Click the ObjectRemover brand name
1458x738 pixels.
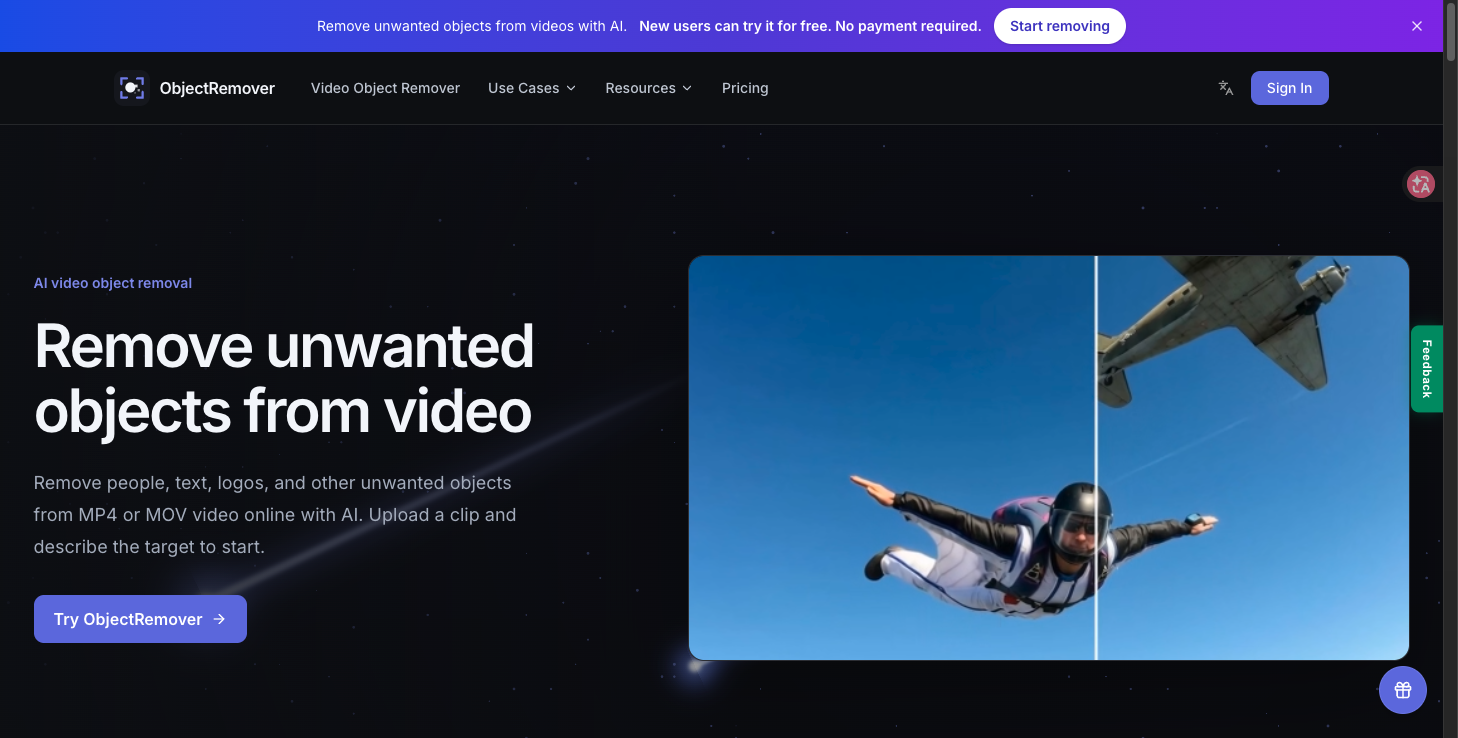(217, 88)
